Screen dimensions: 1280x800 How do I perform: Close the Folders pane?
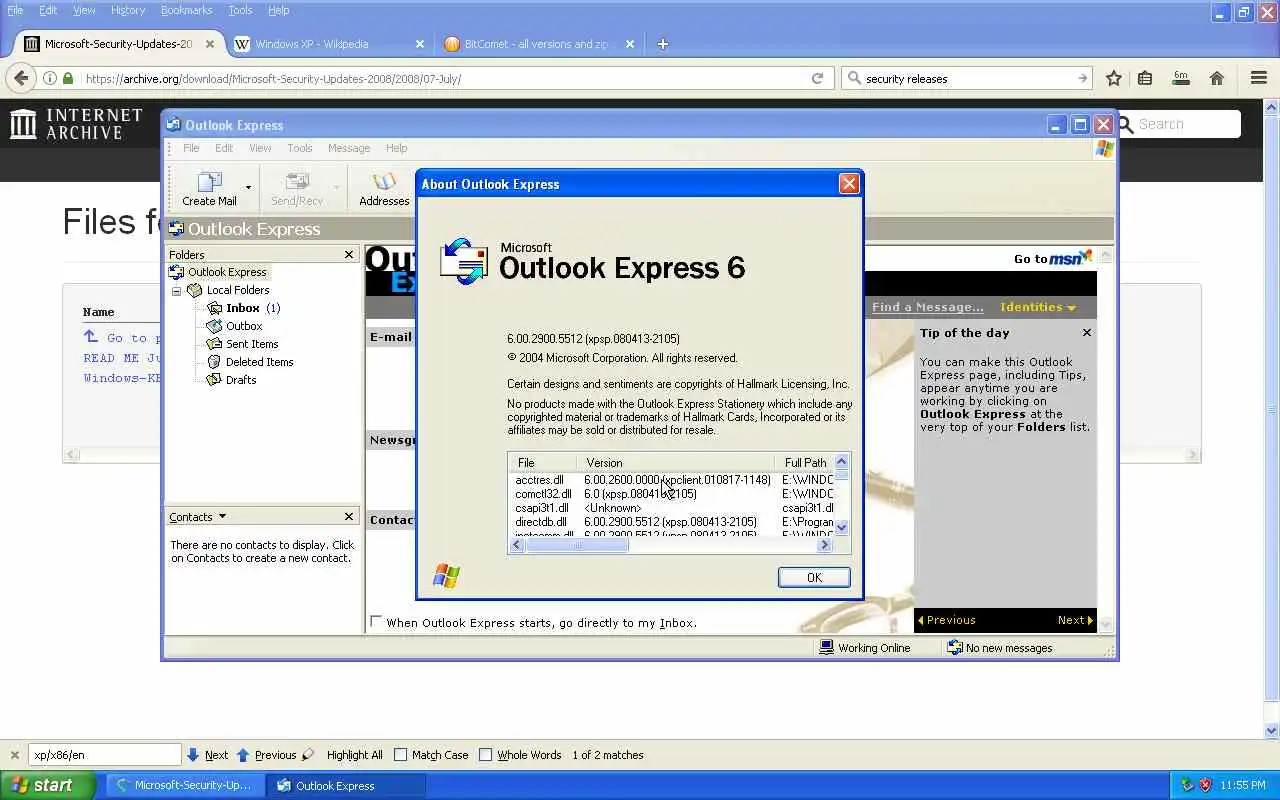(x=349, y=255)
